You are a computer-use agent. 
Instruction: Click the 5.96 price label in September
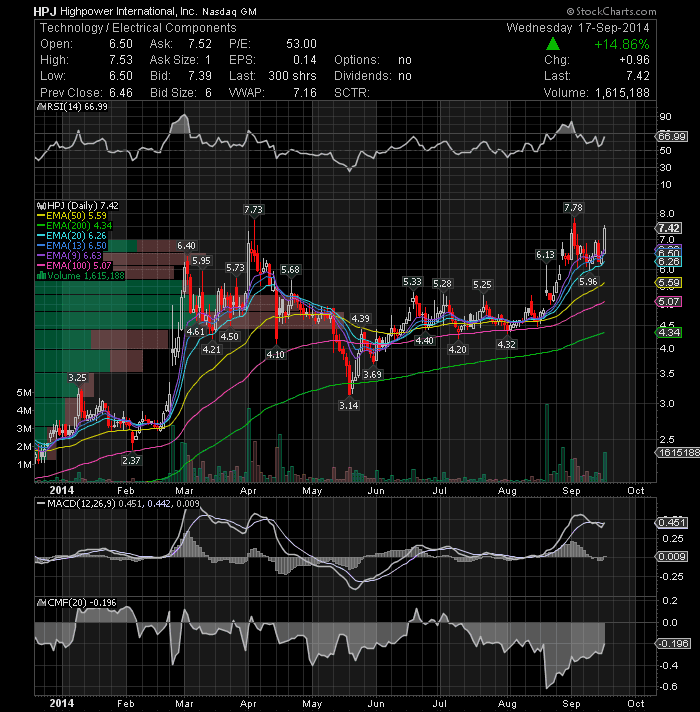pos(588,282)
